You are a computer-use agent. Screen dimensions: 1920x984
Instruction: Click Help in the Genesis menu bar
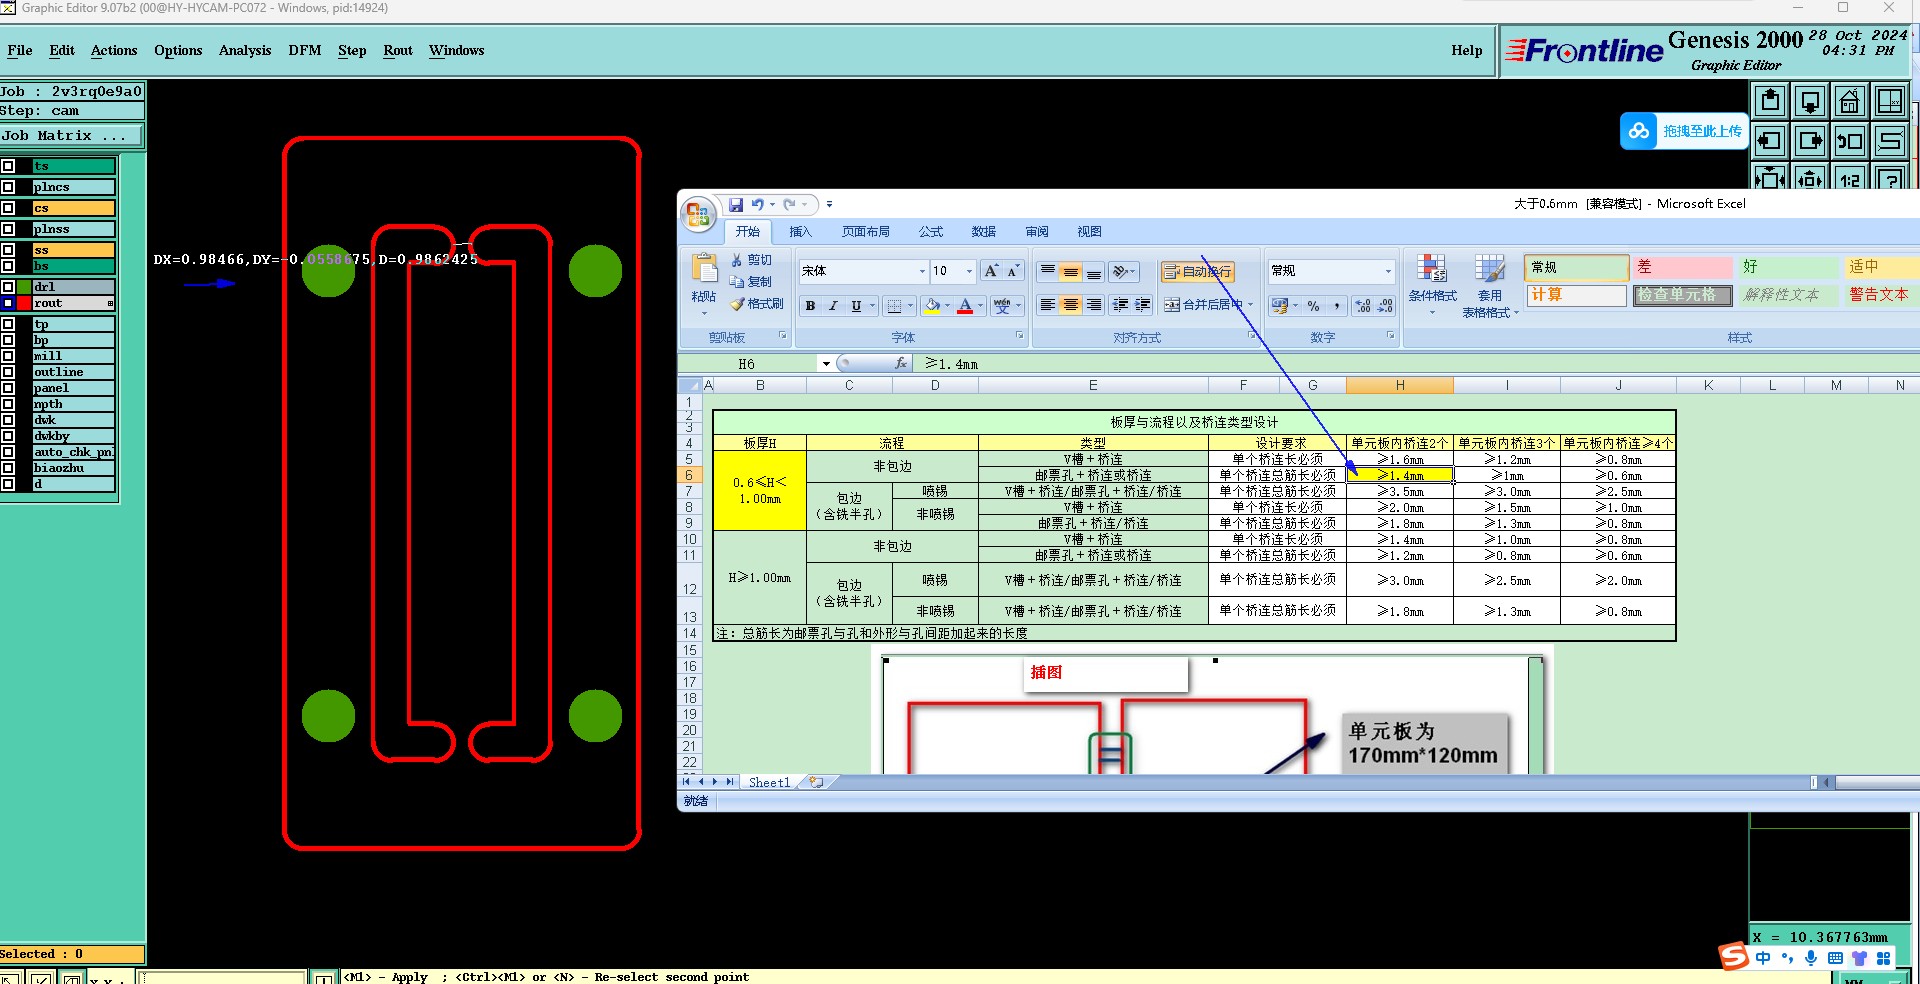(x=1467, y=50)
